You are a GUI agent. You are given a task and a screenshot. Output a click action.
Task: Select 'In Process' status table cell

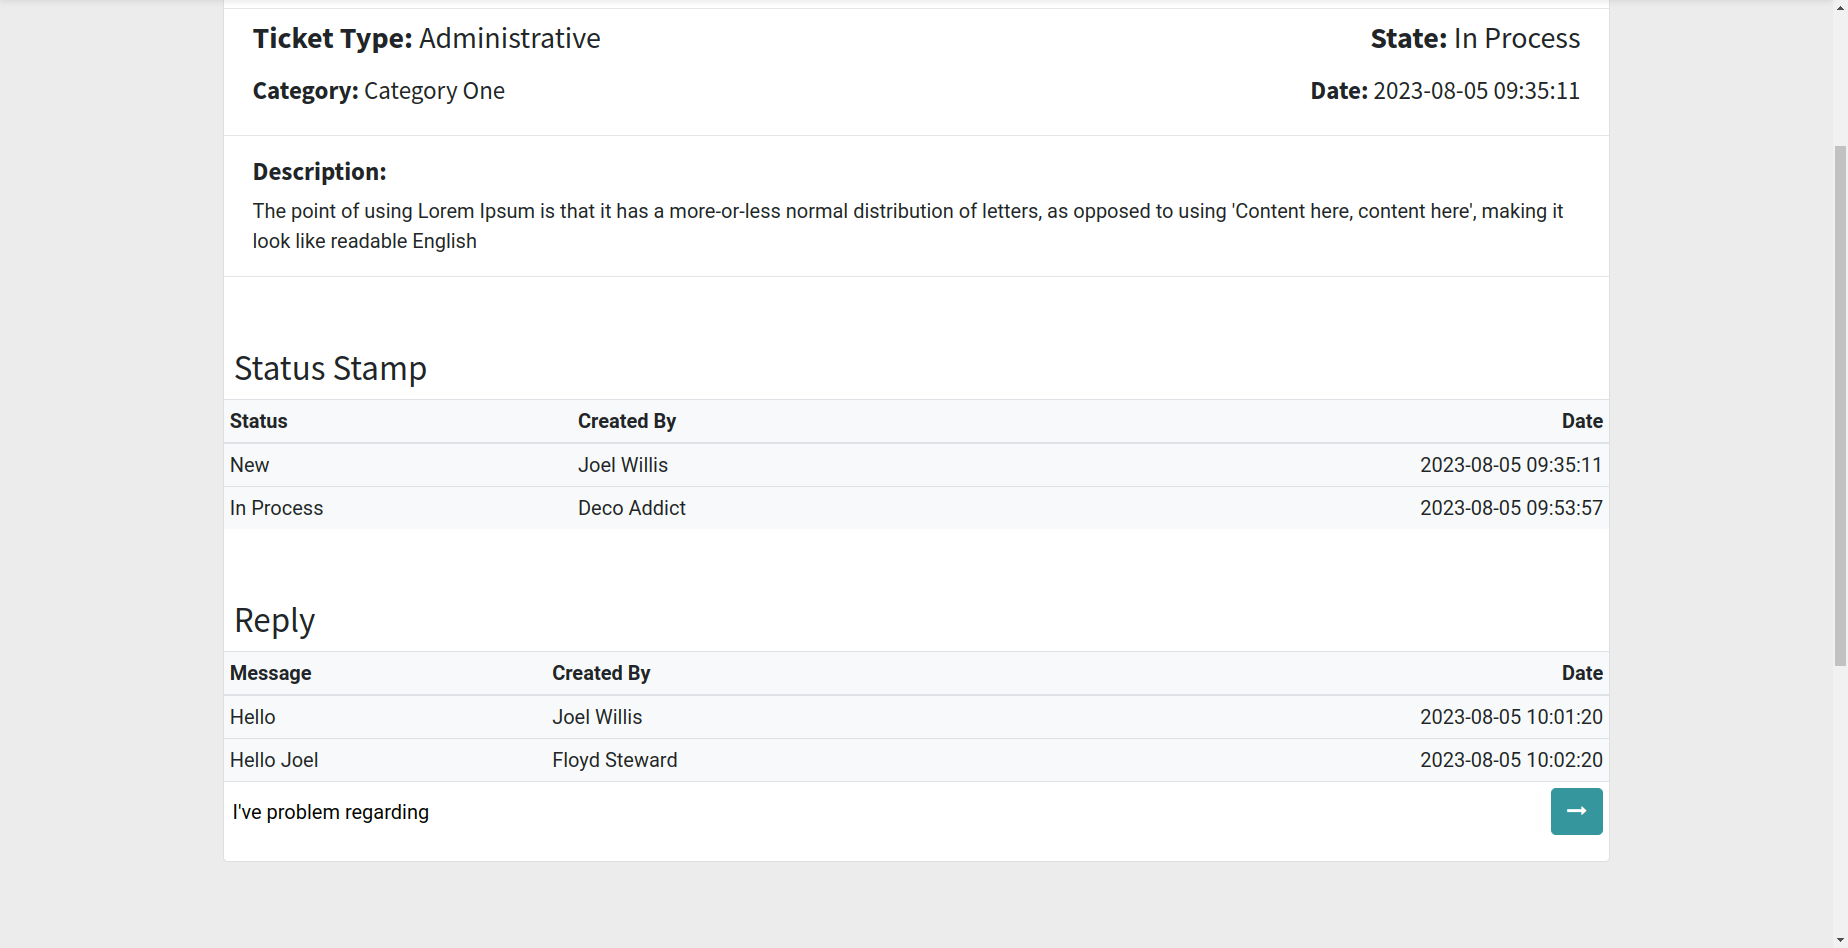(276, 508)
